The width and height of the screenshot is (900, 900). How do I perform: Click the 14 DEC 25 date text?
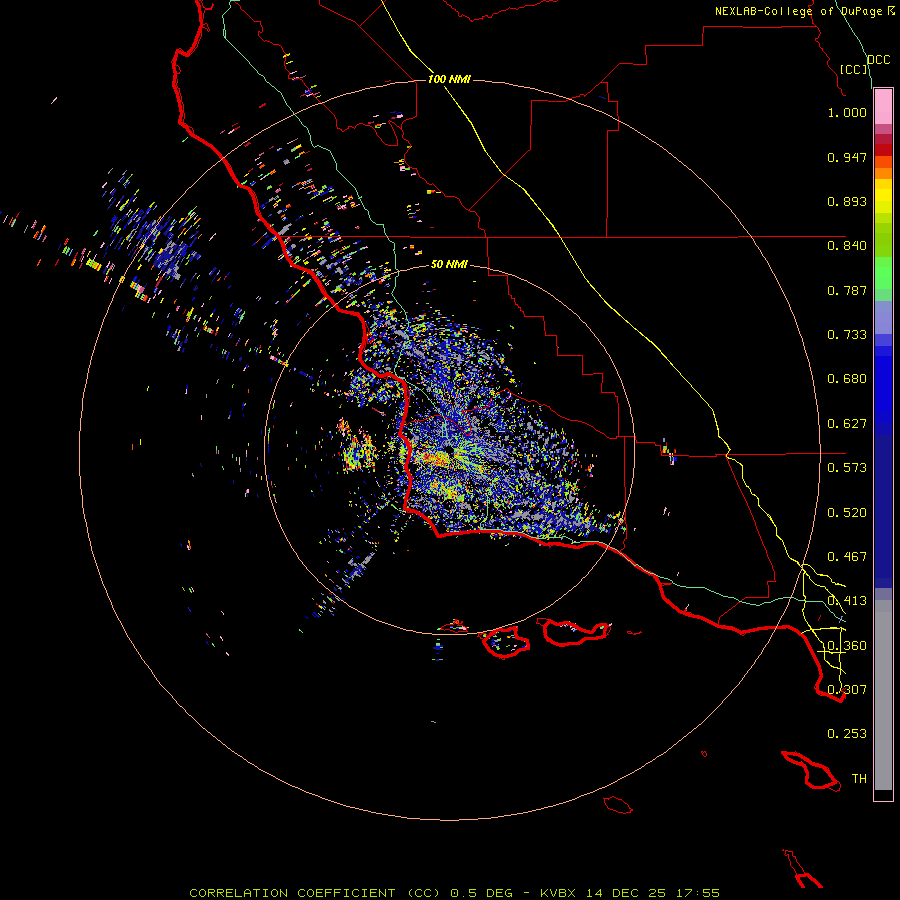(626, 893)
